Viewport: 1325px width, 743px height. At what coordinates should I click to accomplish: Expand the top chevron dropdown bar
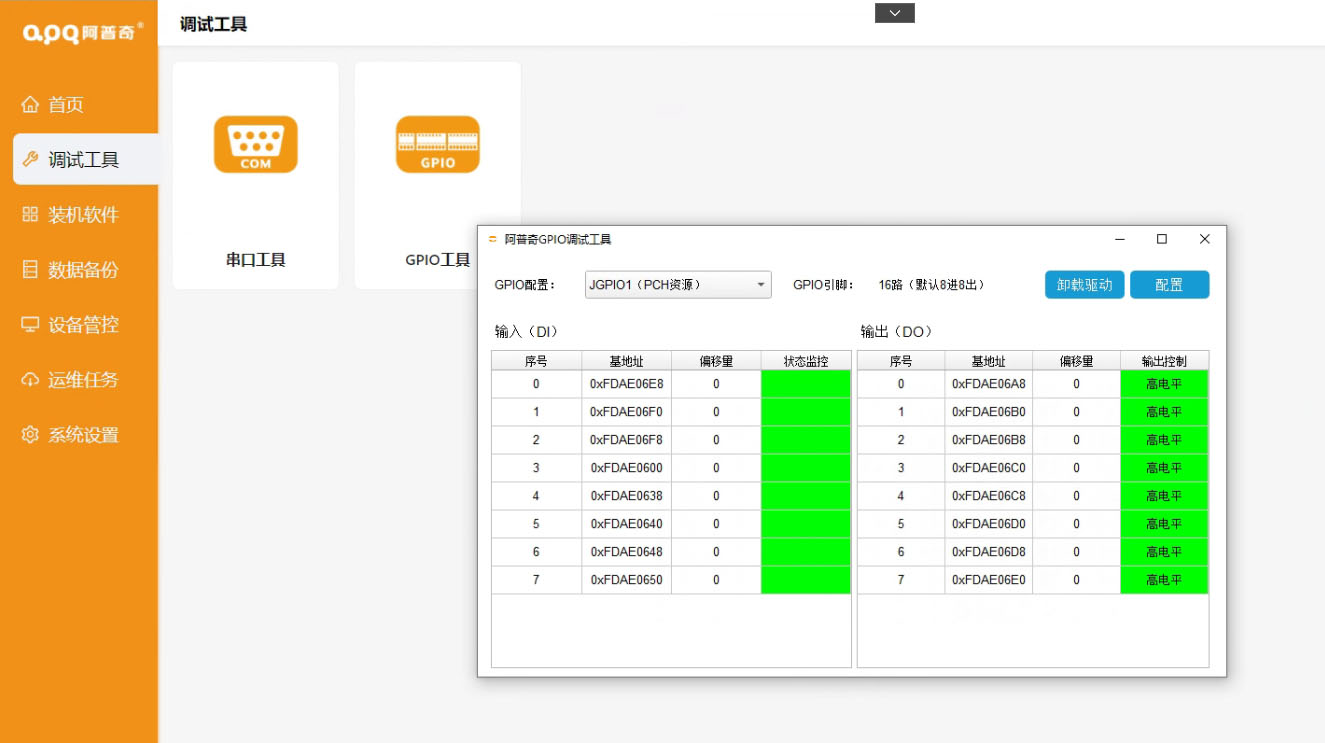[894, 13]
